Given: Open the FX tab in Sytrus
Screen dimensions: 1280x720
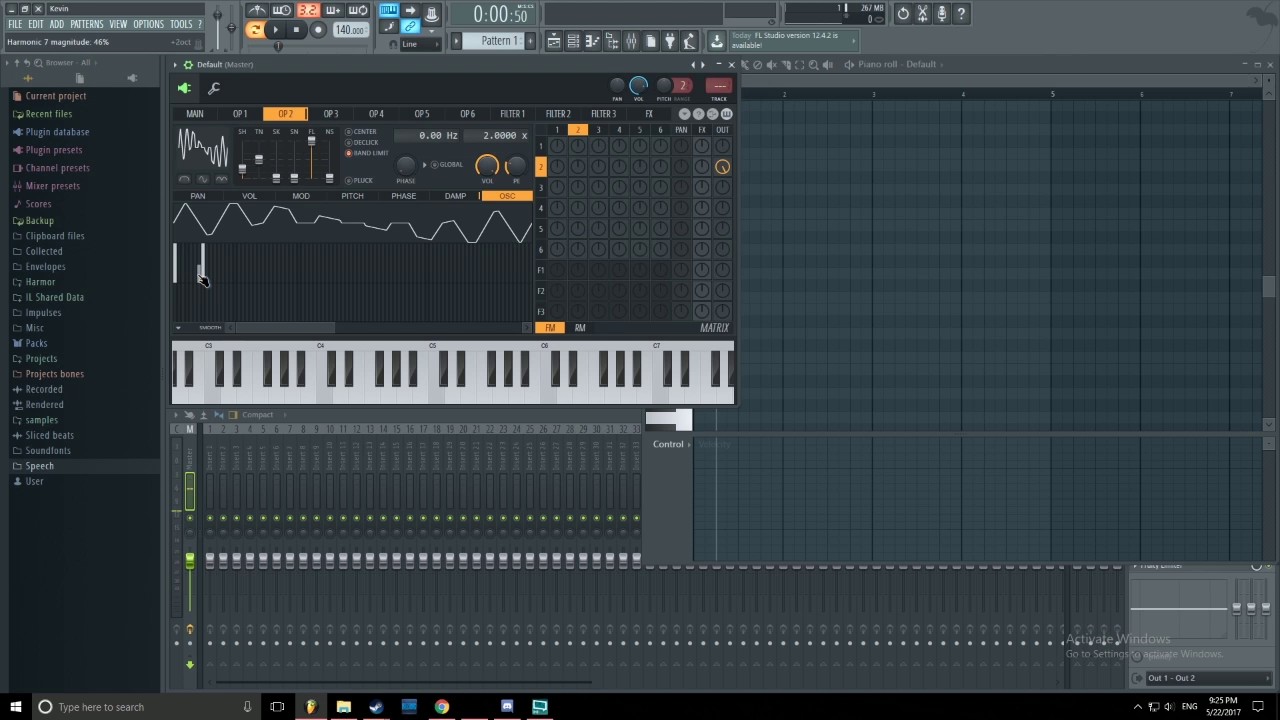Looking at the screenshot, I should click(649, 114).
